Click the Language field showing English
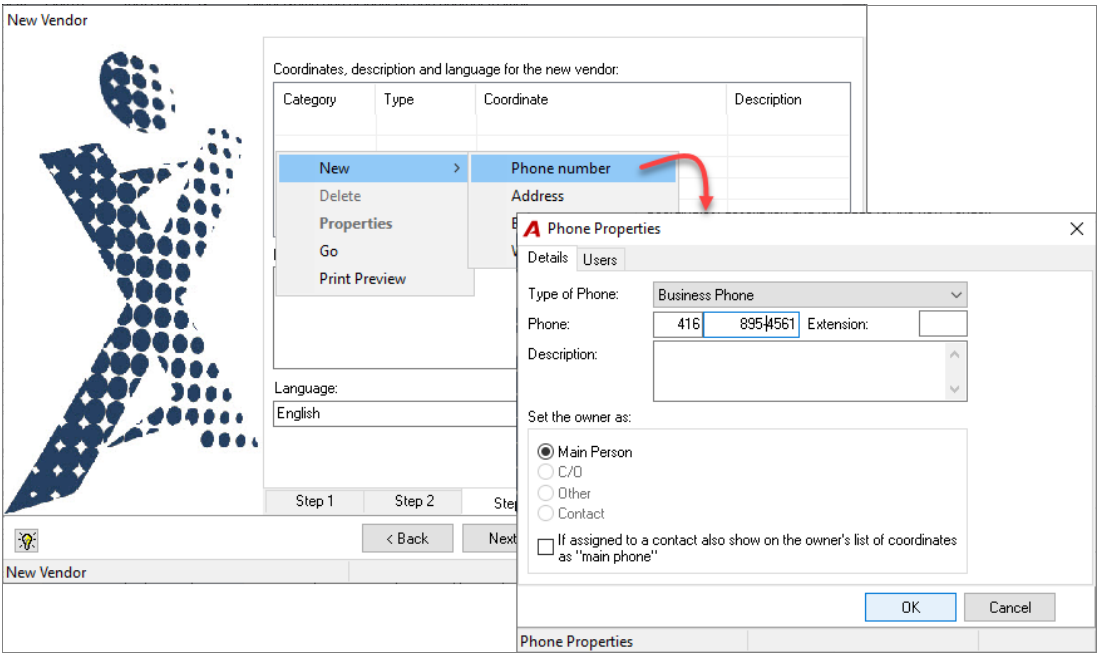This screenshot has width=1100, height=656. tap(395, 414)
